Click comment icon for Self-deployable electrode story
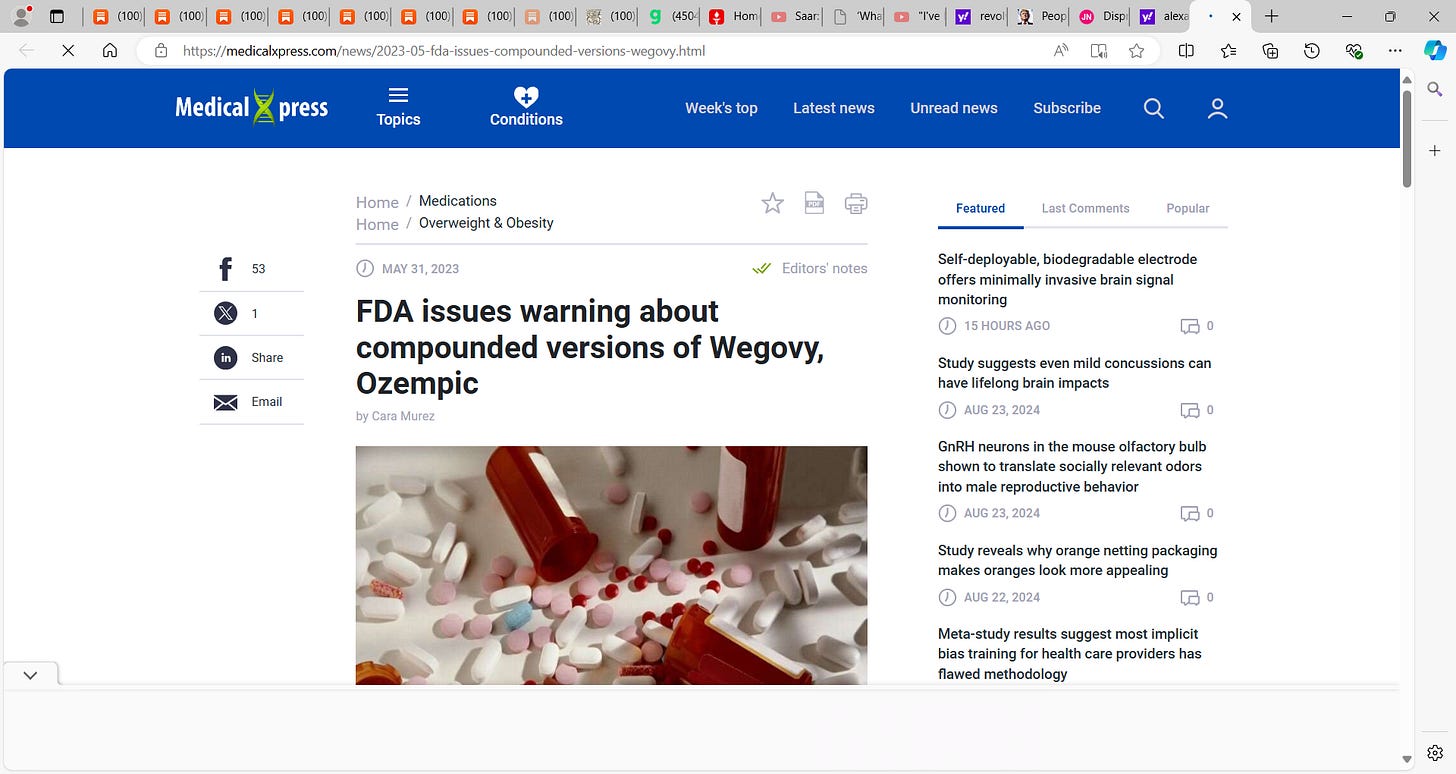1456x774 pixels. click(1189, 326)
